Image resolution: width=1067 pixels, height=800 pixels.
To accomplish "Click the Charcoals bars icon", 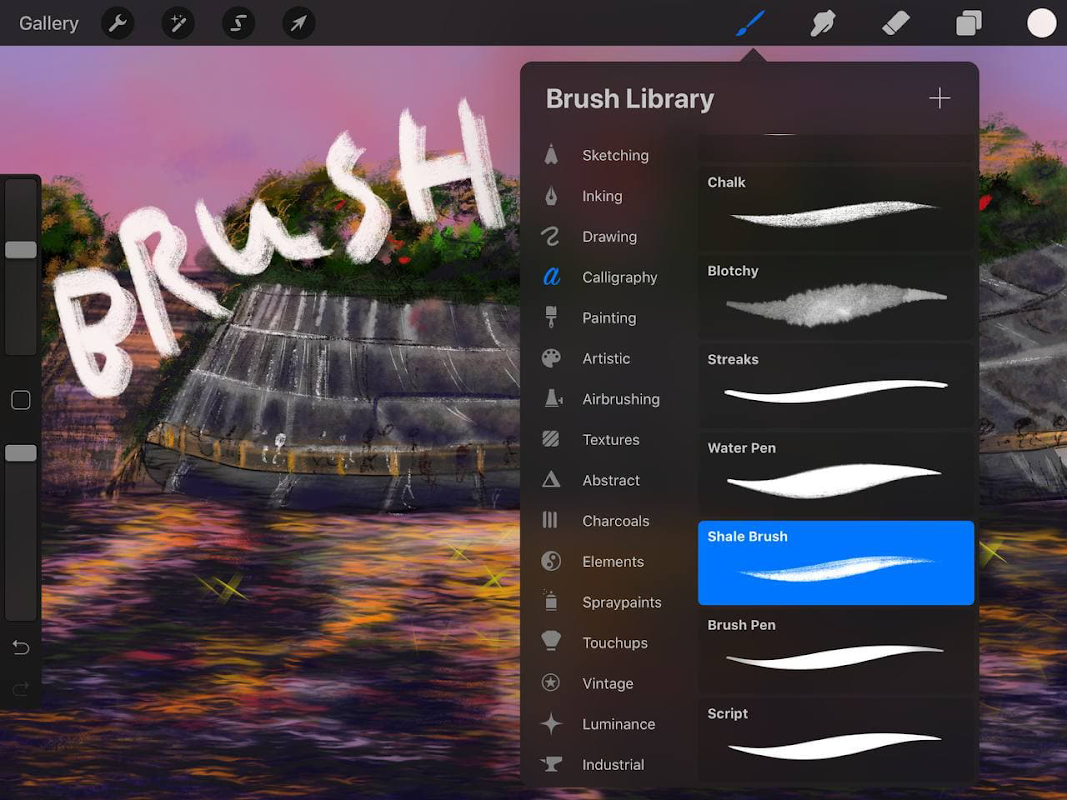I will (x=550, y=520).
